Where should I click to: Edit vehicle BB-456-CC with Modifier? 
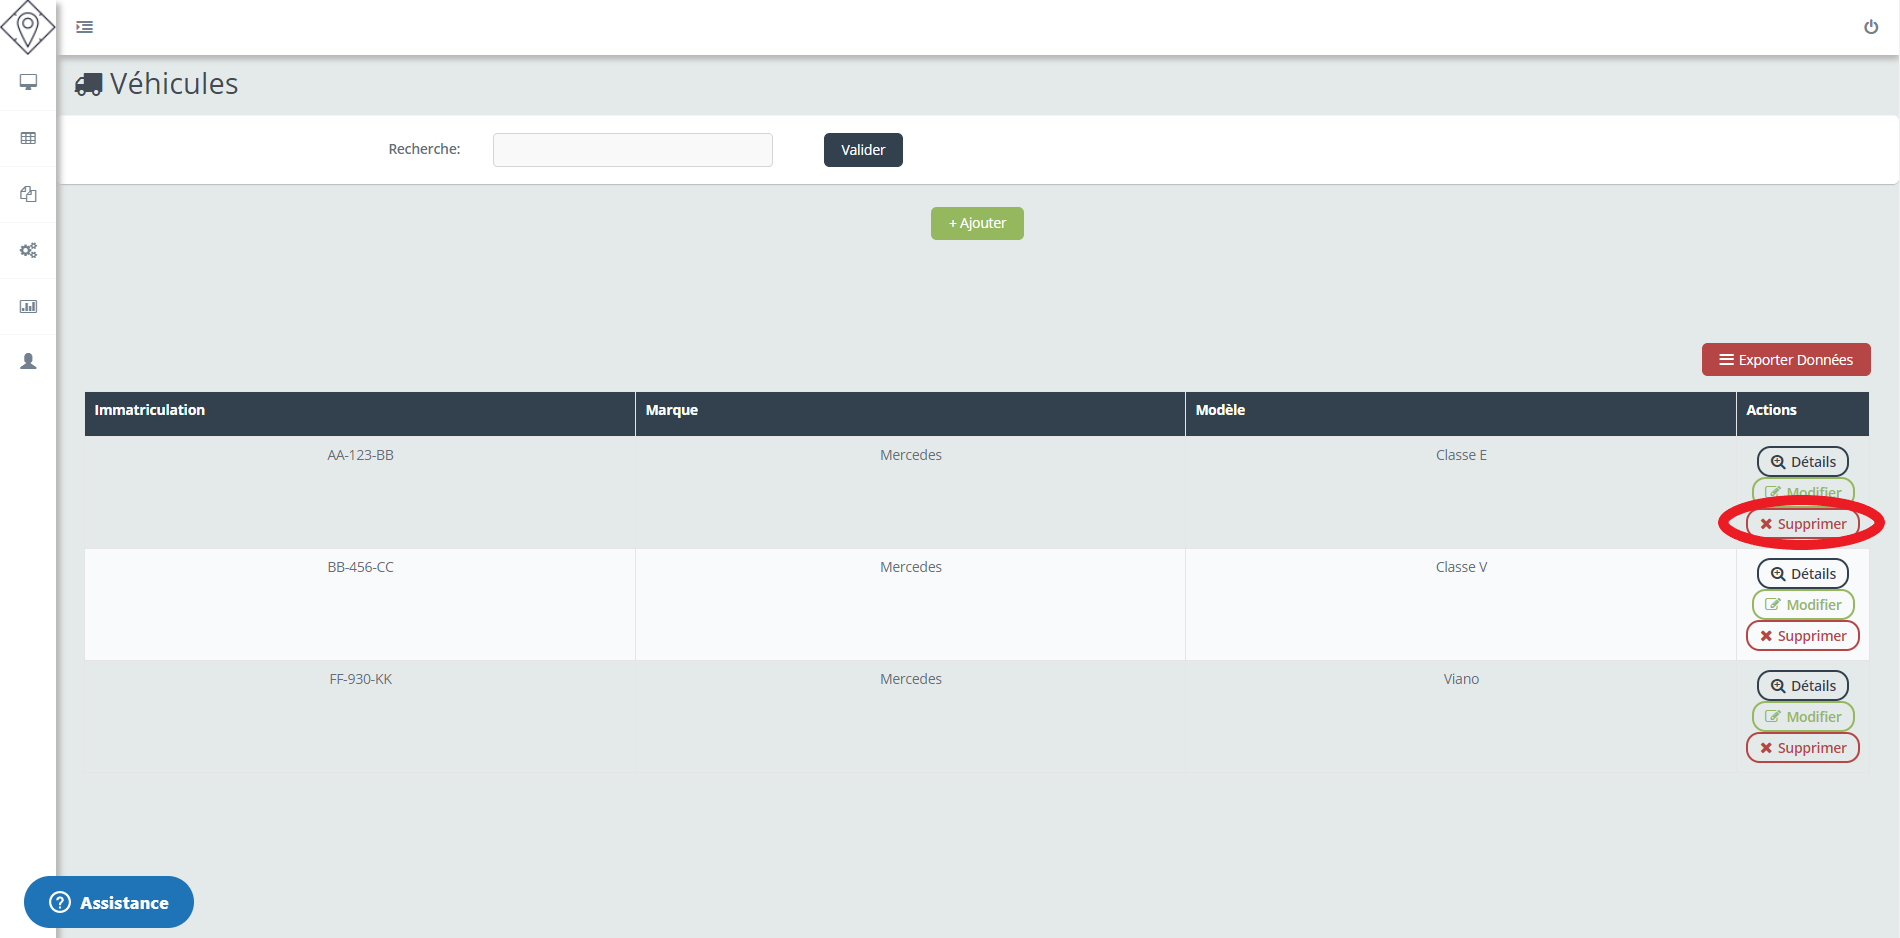[x=1802, y=605]
